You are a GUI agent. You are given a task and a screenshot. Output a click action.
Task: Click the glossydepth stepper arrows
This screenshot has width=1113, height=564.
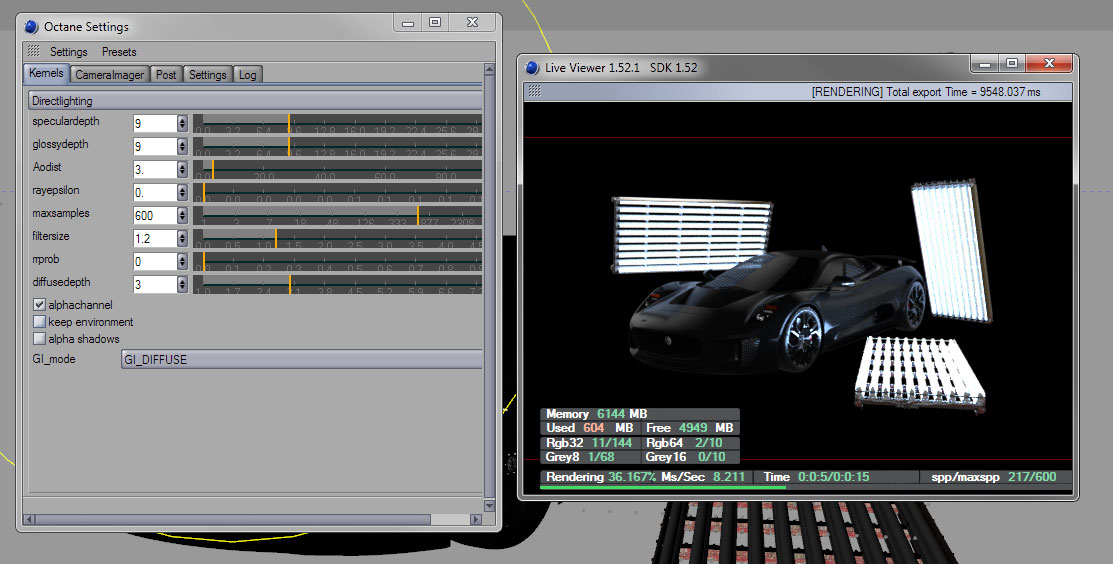click(182, 146)
